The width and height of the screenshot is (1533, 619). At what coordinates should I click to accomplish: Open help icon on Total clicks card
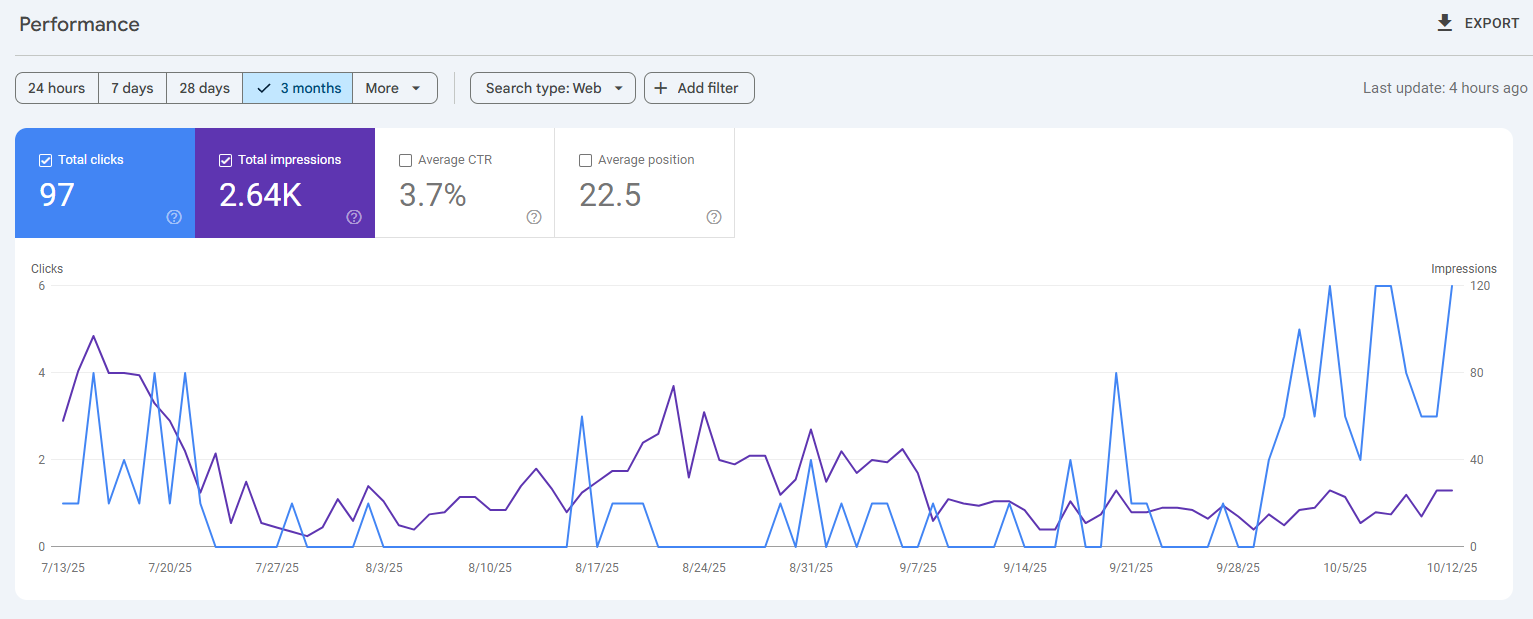click(x=174, y=217)
